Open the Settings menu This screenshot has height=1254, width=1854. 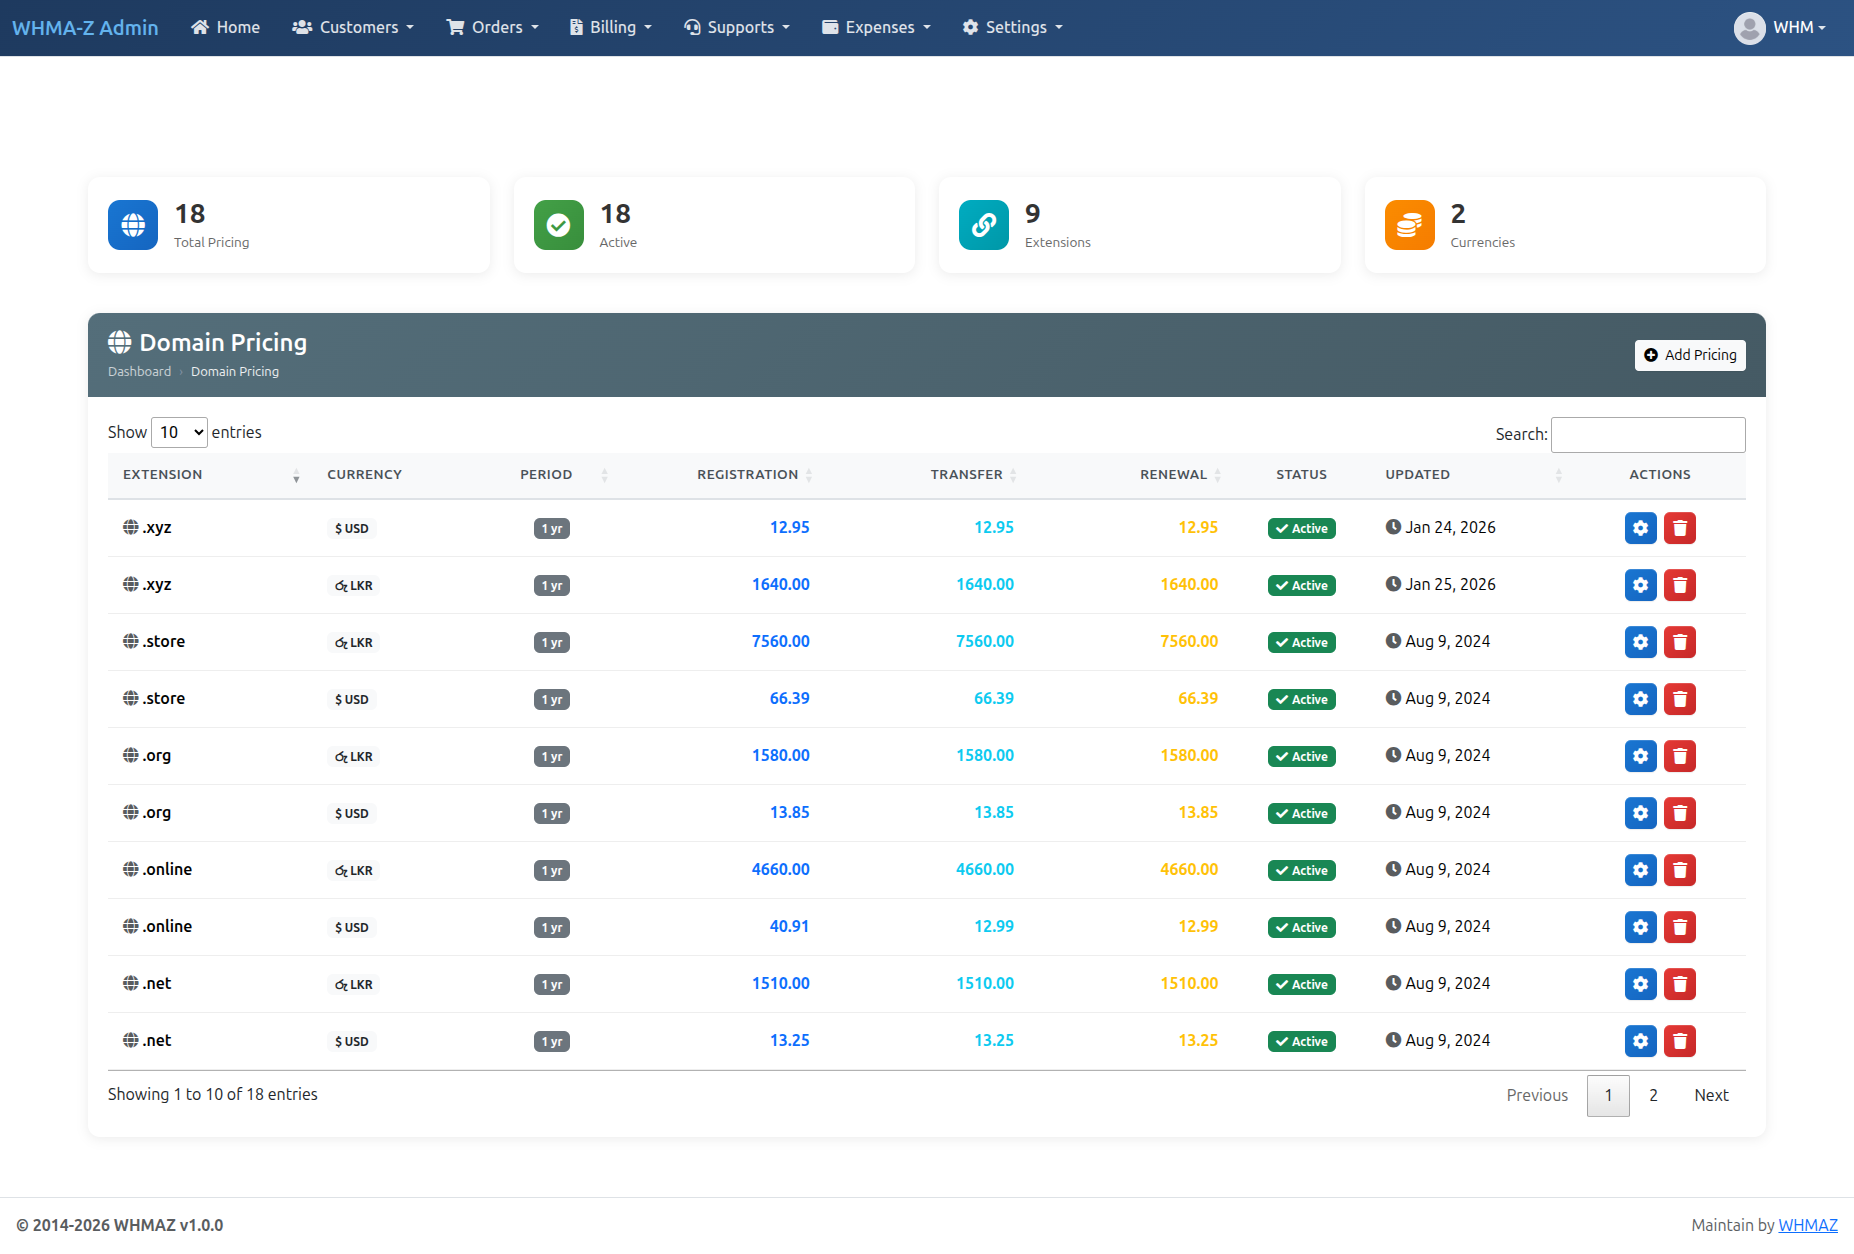coord(1012,27)
